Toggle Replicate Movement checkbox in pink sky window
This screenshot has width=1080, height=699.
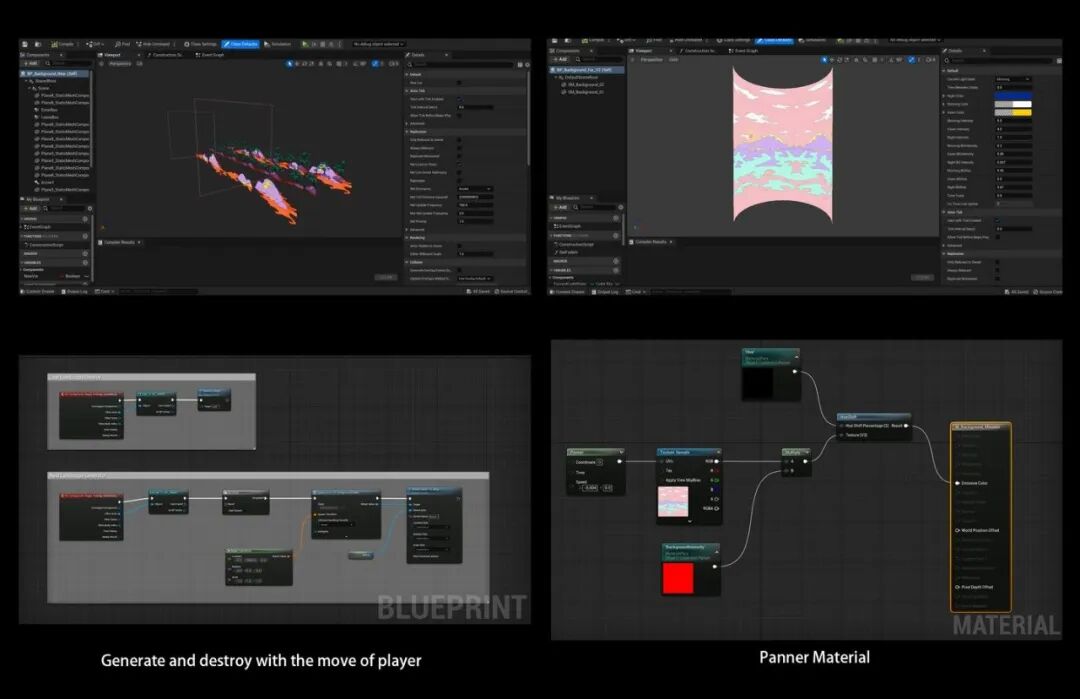coord(997,278)
